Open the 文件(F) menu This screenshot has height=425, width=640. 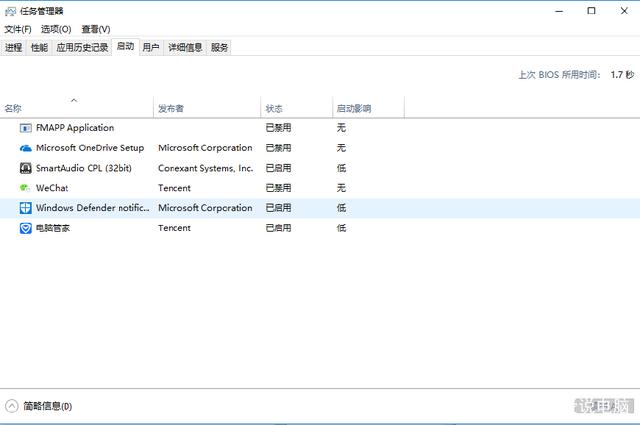pos(18,29)
